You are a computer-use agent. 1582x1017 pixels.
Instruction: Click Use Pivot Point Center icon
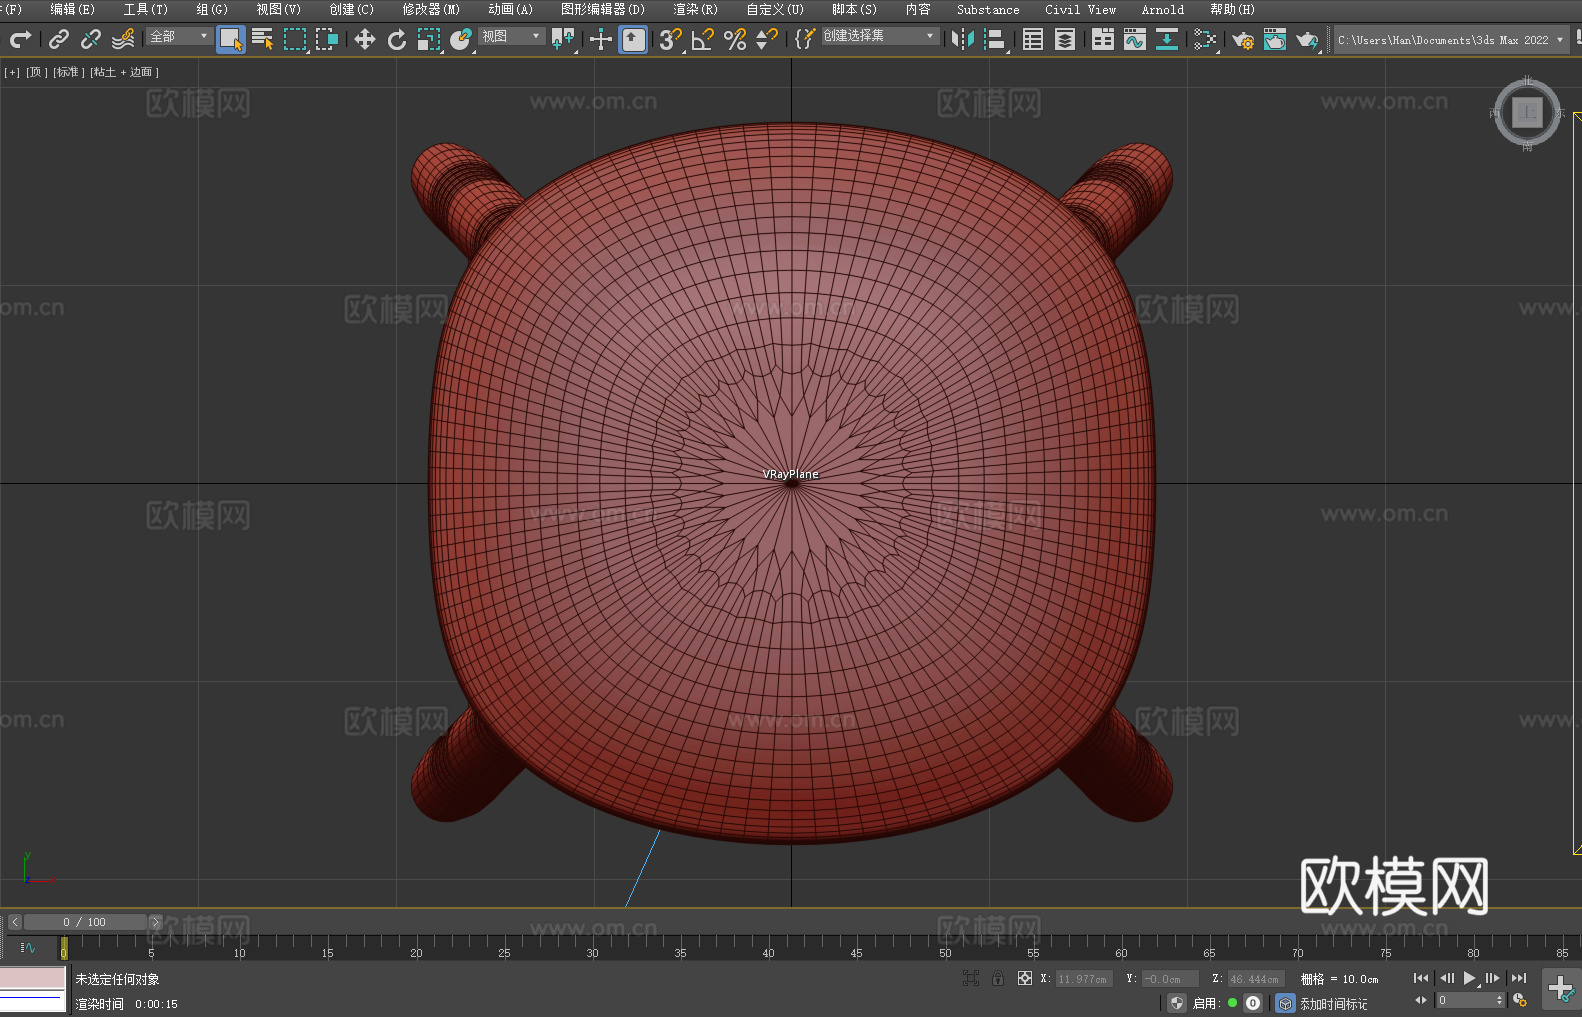pyautogui.click(x=563, y=39)
